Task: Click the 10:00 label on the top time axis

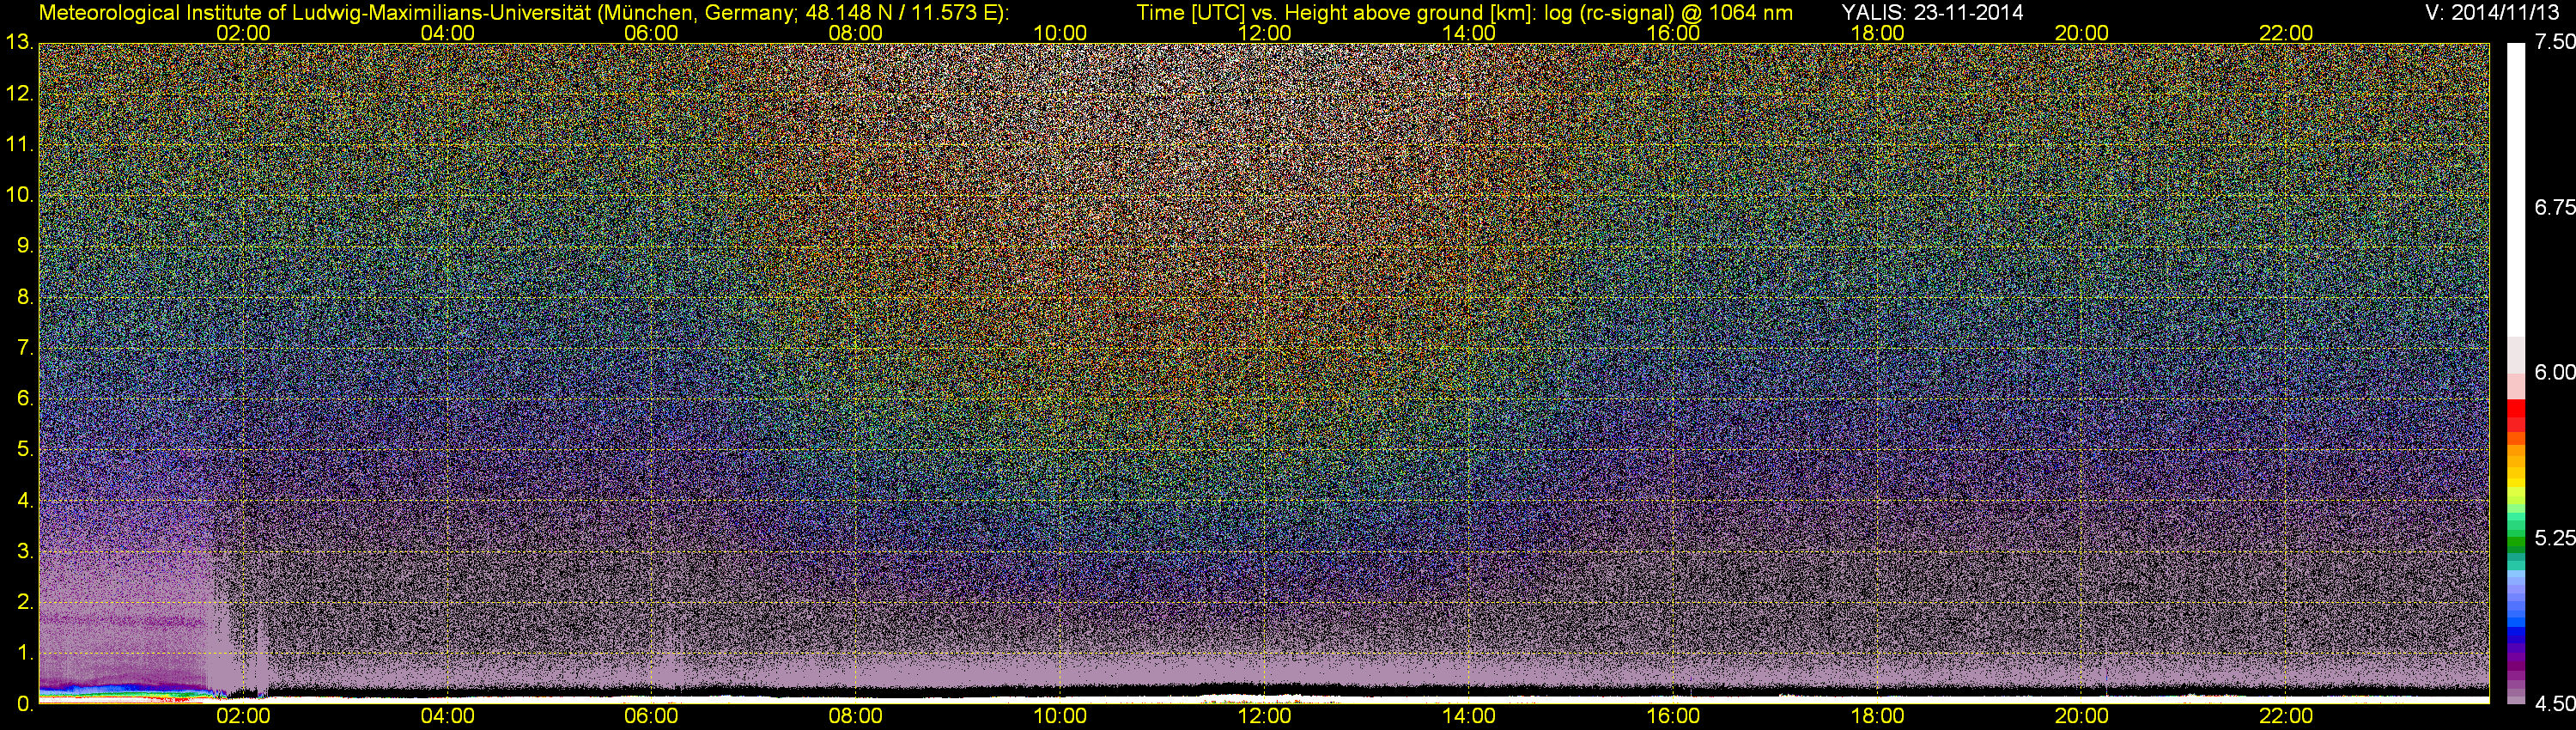Action: coord(1060,33)
